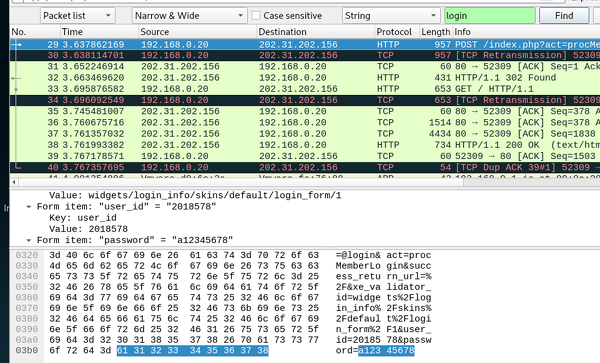This screenshot has height=363, width=600.
Task: Click the Info column header
Action: tap(526, 32)
